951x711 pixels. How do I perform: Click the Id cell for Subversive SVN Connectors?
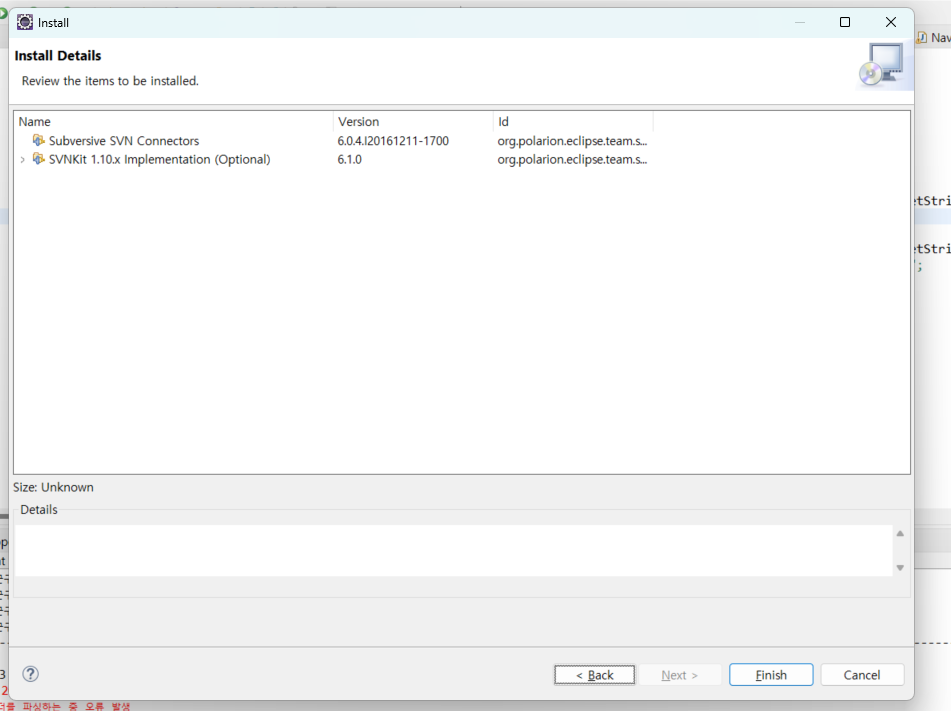(572, 141)
